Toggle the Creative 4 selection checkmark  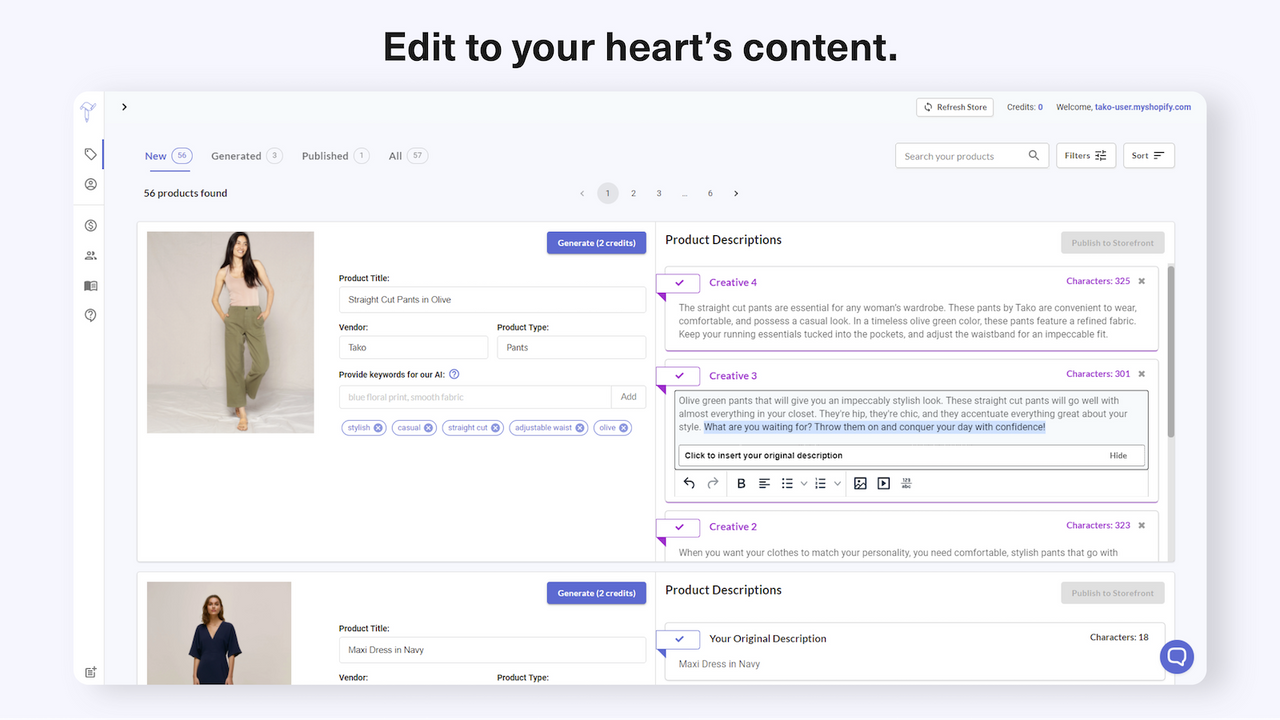tap(678, 282)
